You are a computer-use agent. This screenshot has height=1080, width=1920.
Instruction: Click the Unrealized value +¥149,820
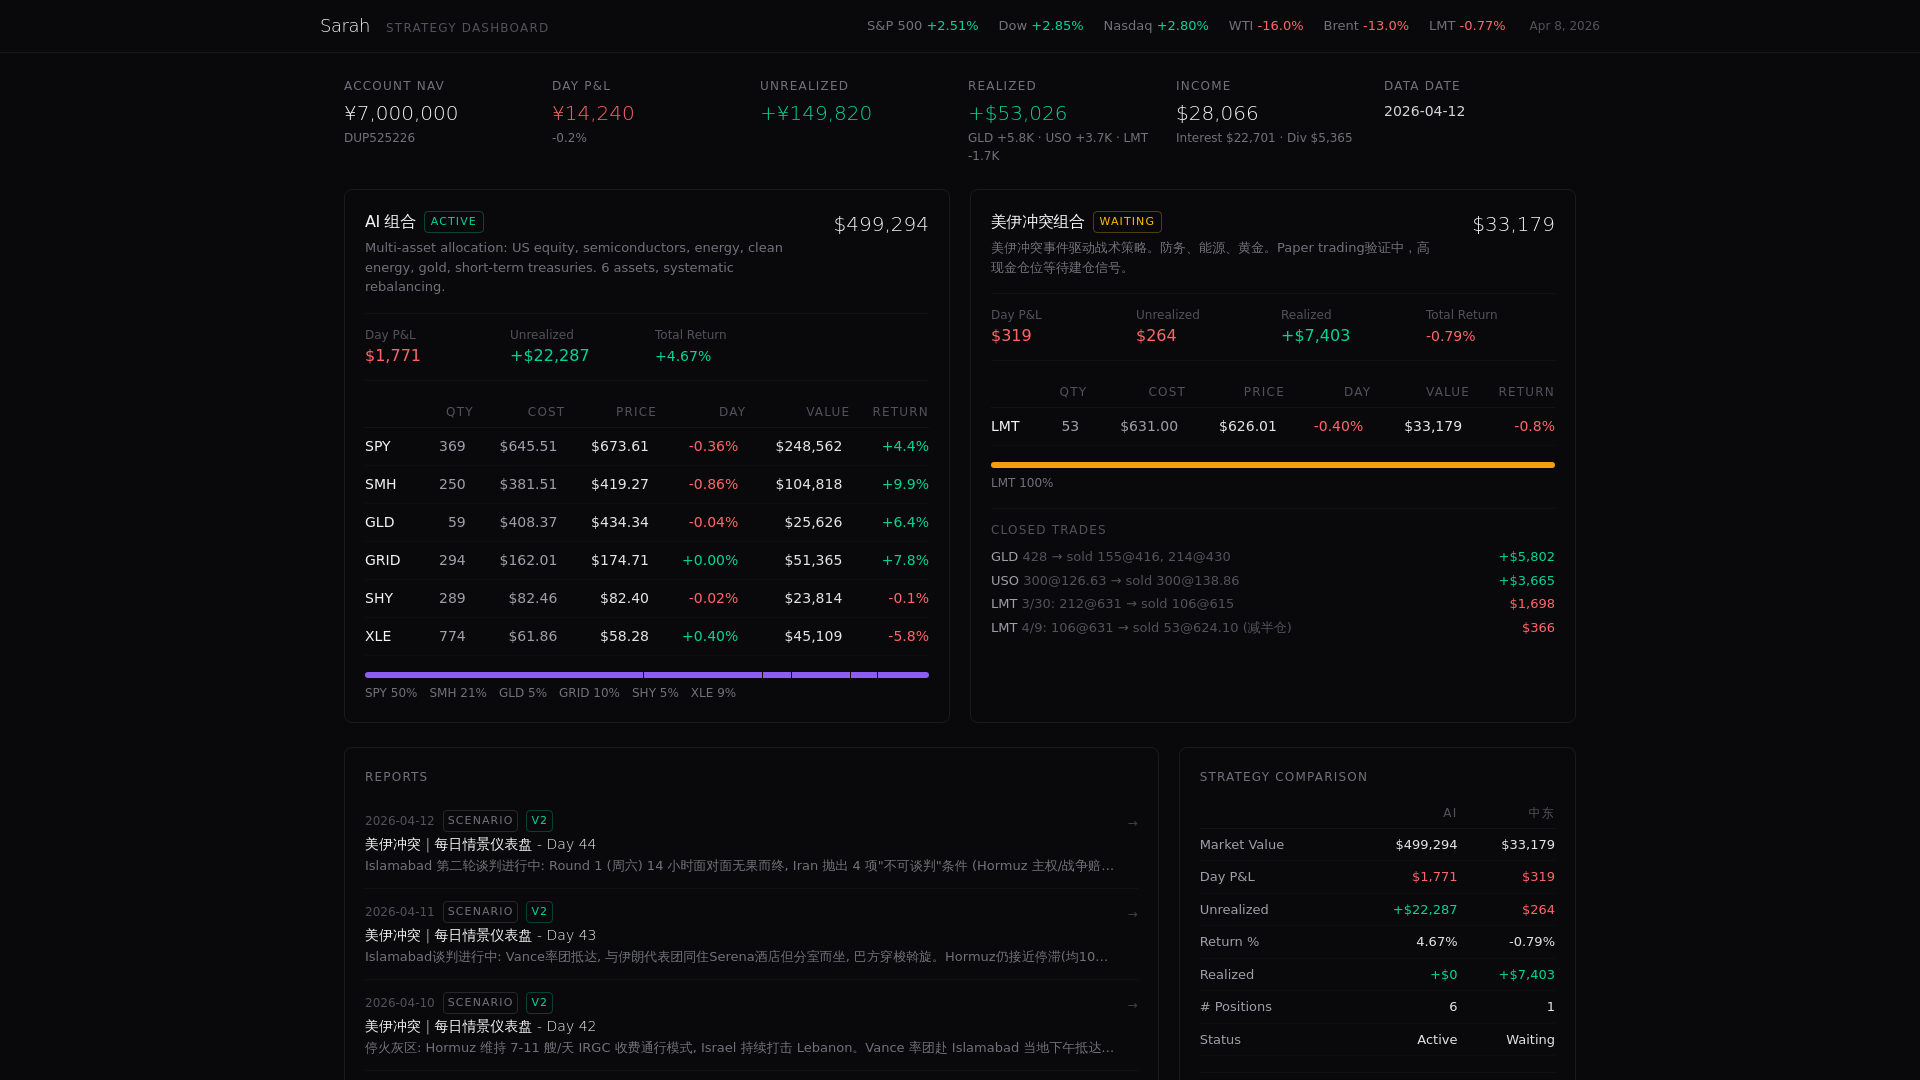[816, 114]
